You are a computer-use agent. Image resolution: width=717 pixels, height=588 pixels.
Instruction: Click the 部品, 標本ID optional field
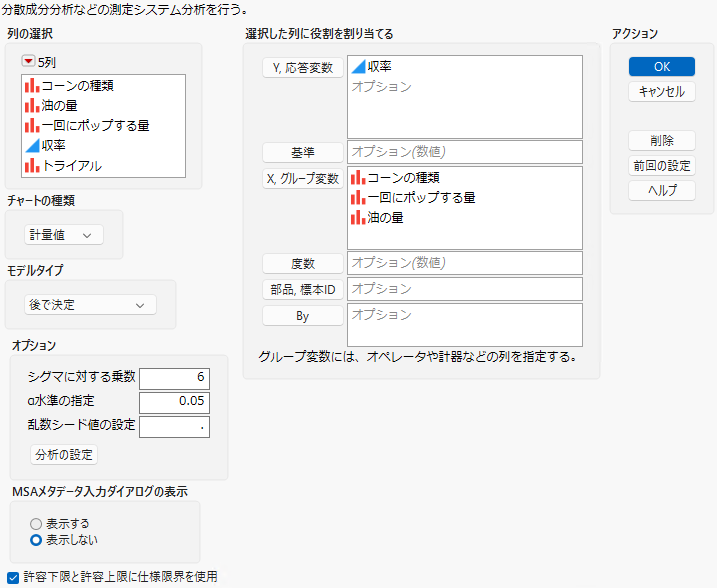click(x=465, y=289)
